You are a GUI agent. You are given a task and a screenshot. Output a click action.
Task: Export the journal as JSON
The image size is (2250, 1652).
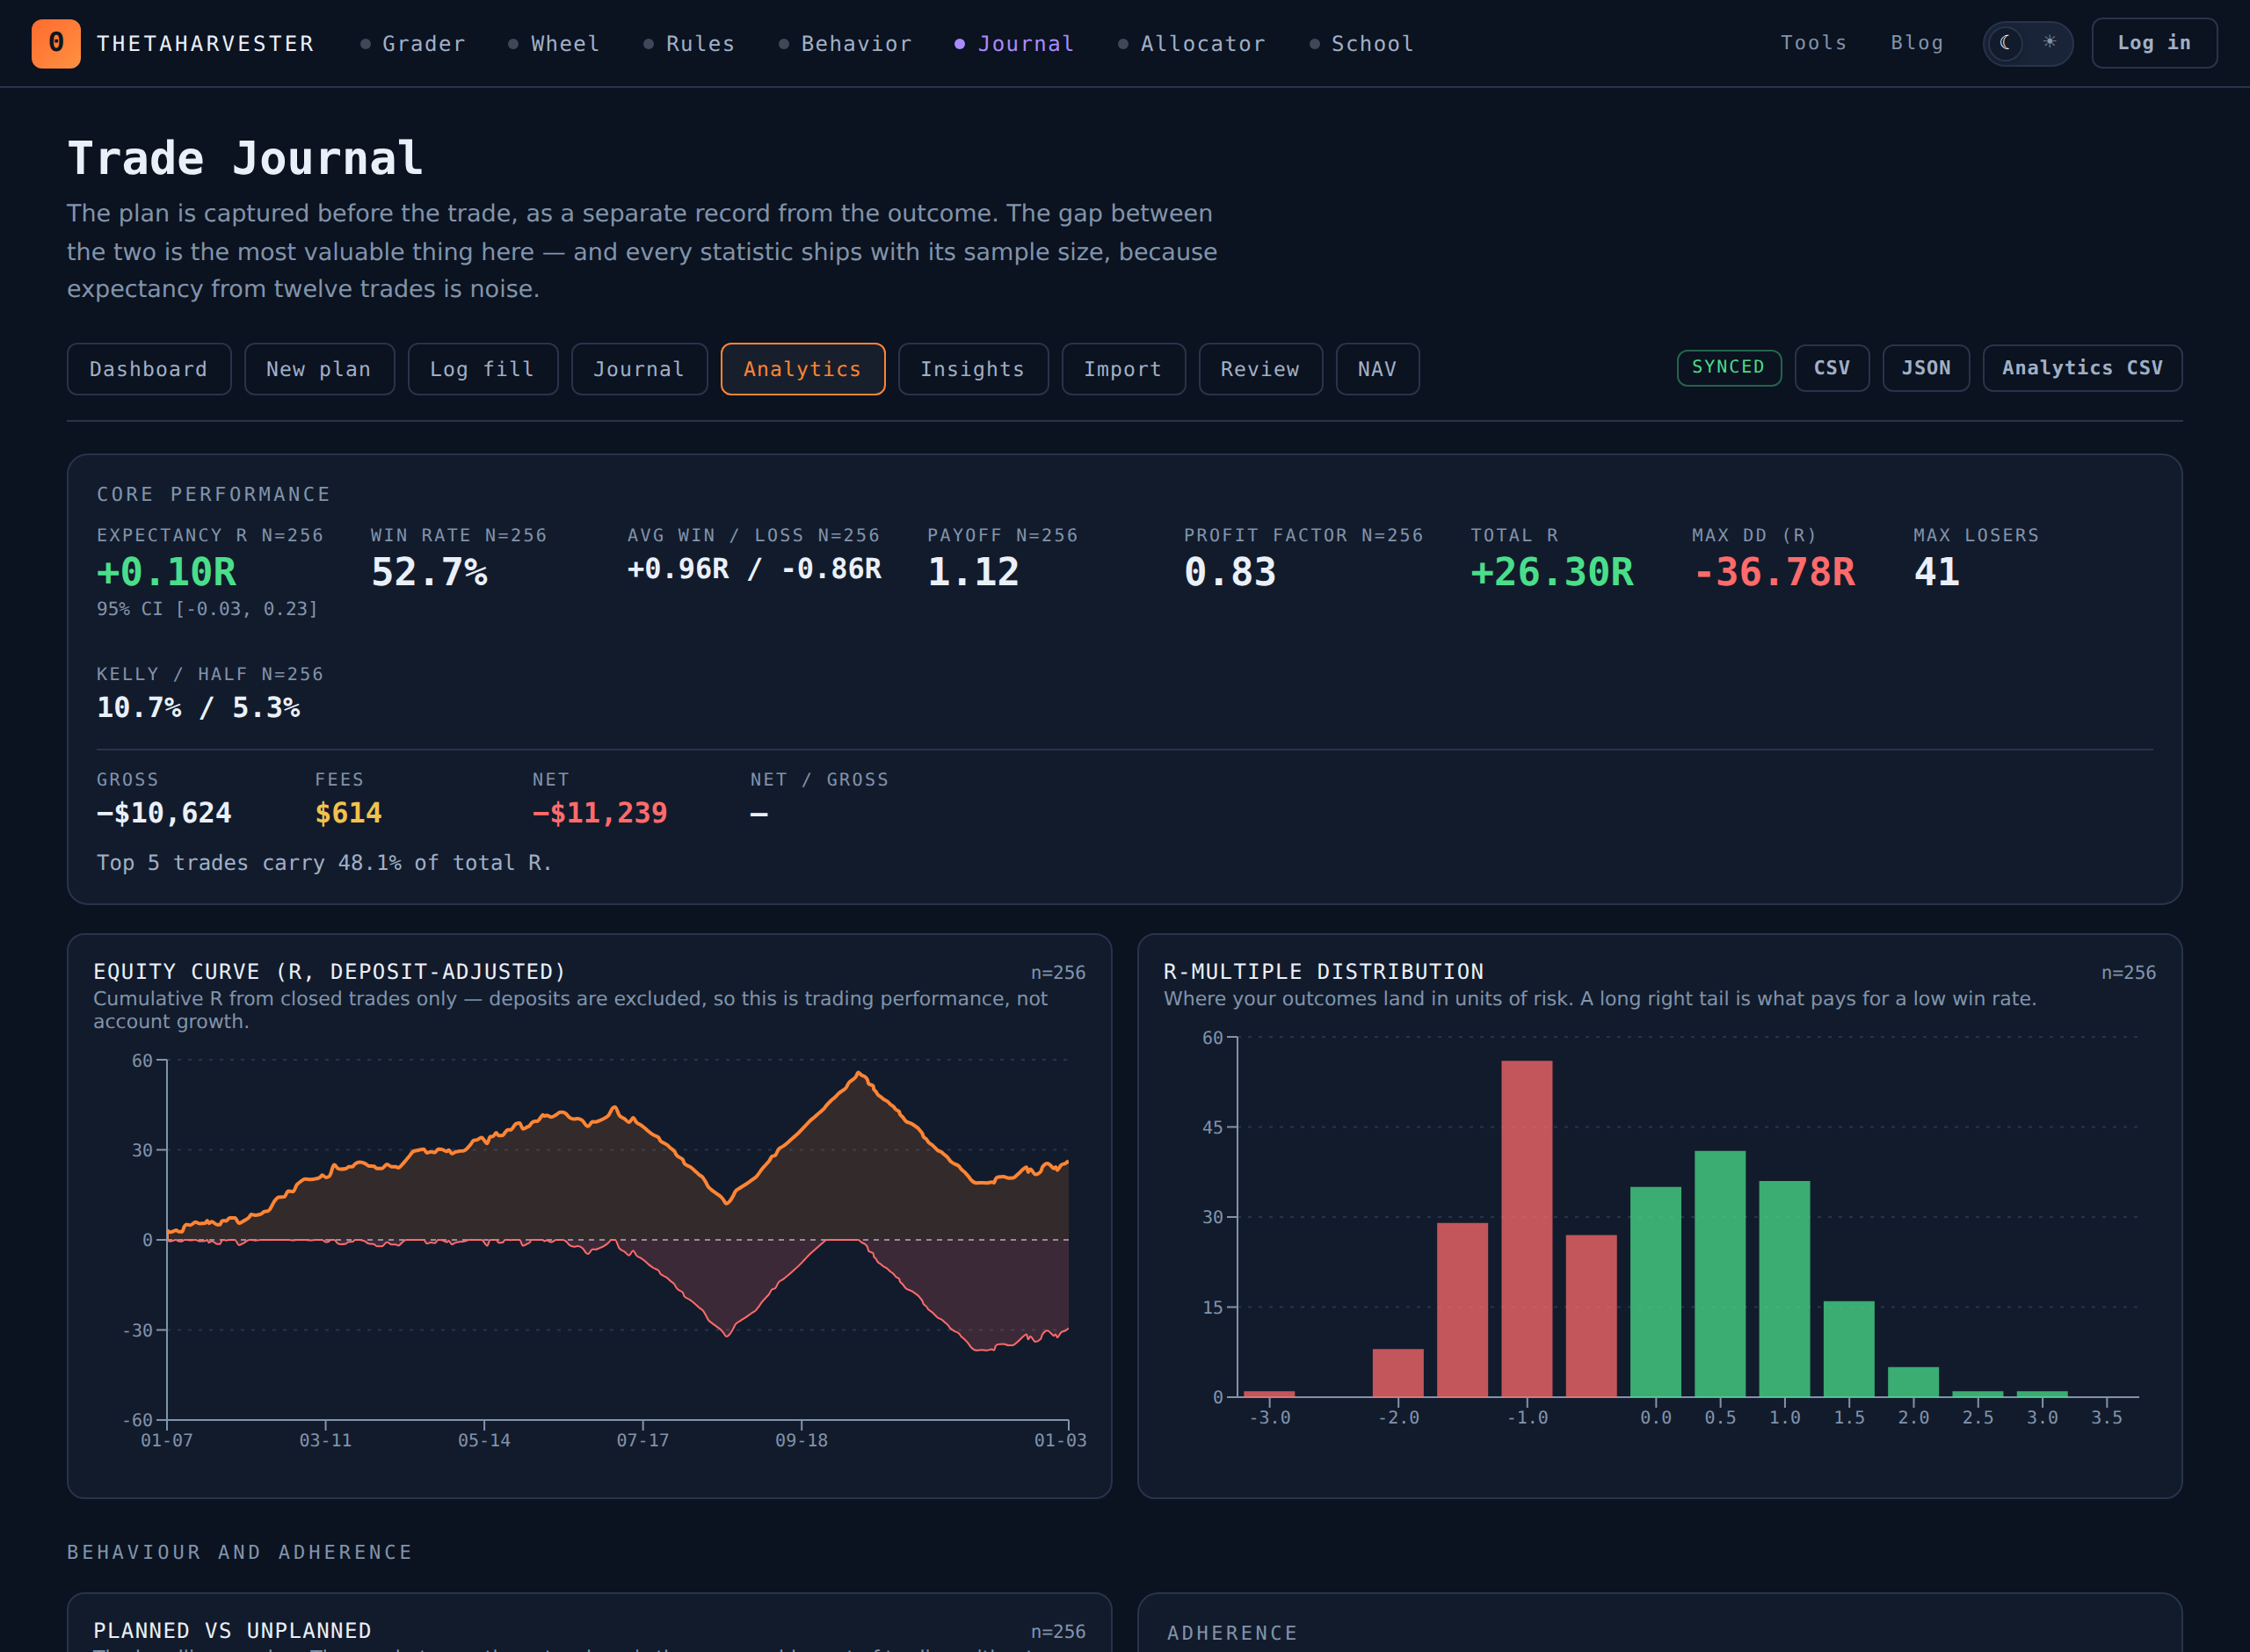(x=1925, y=368)
